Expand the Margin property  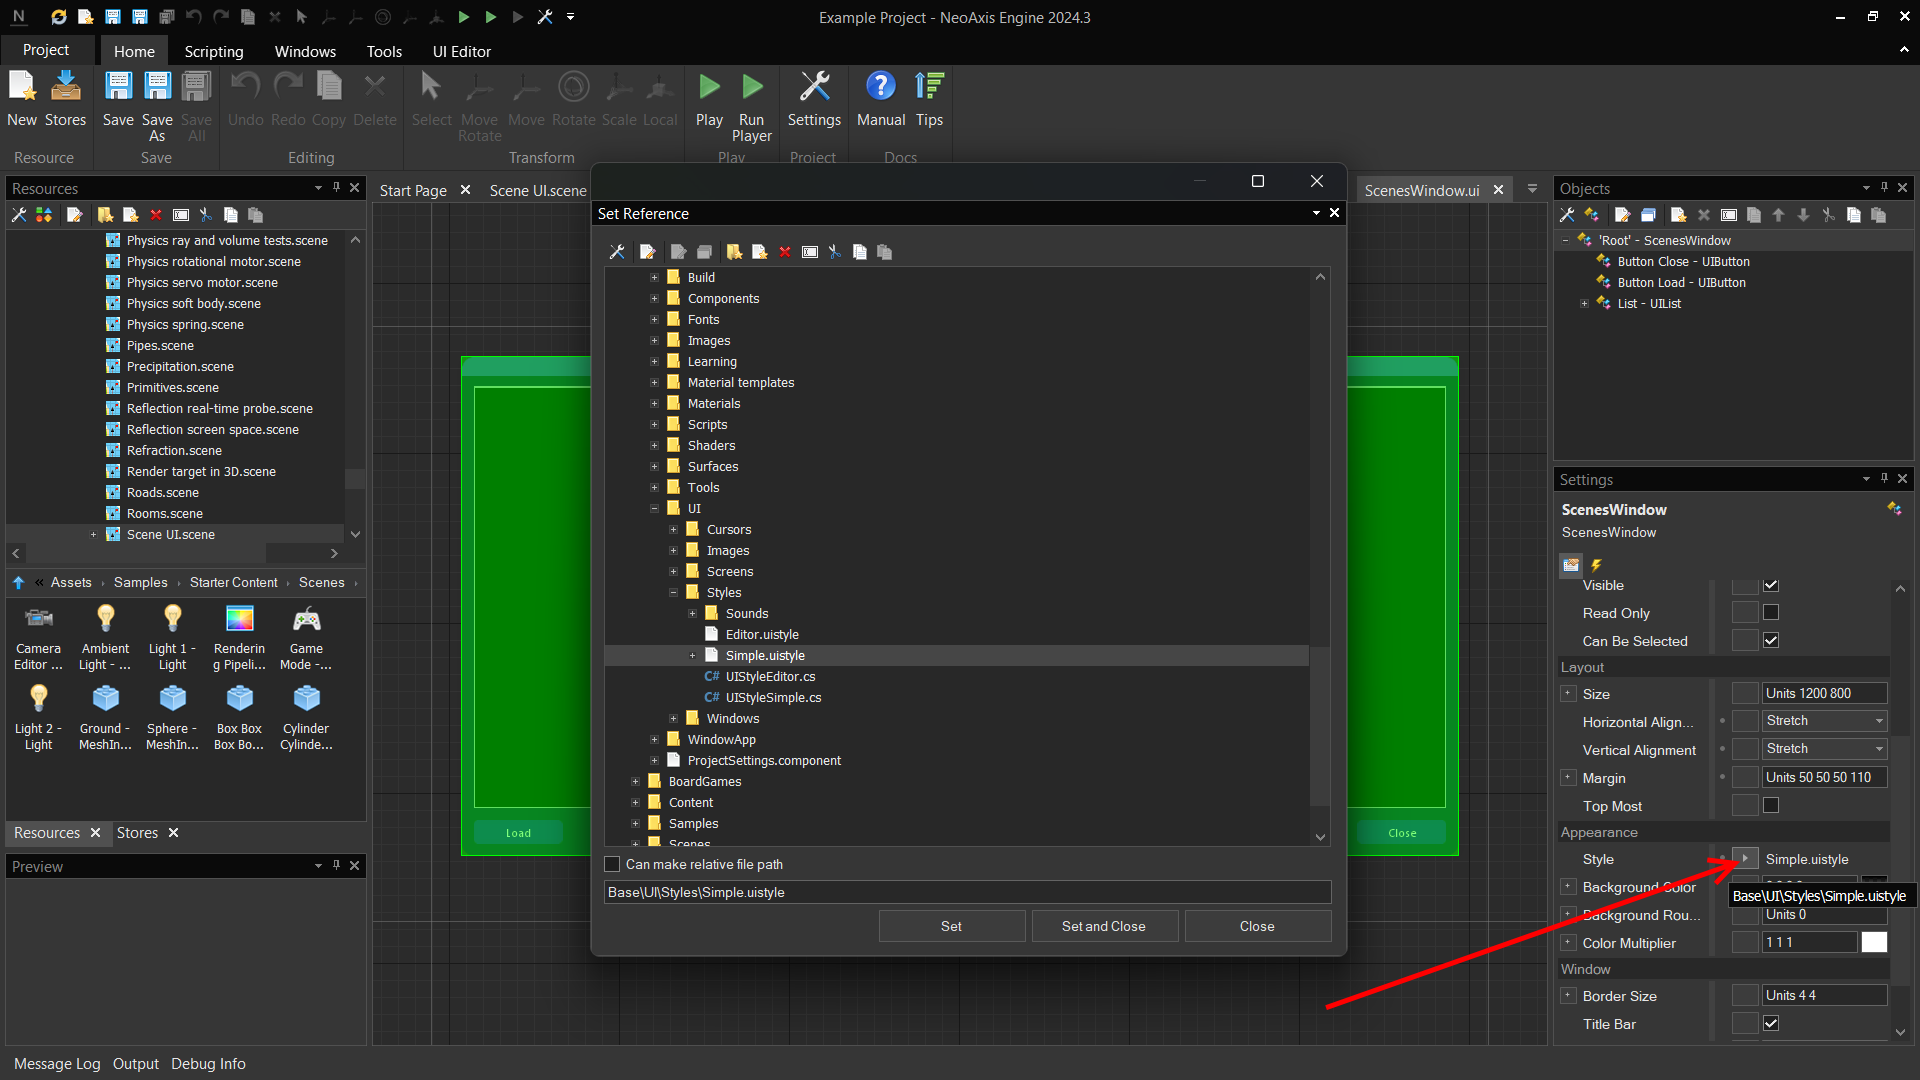pos(1568,778)
